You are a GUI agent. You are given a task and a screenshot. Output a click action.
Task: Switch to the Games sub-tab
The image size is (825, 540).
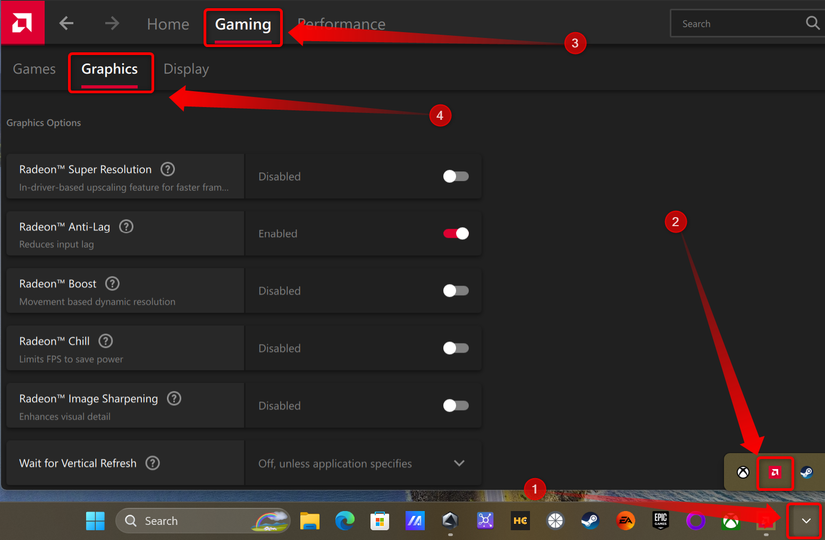pyautogui.click(x=34, y=69)
